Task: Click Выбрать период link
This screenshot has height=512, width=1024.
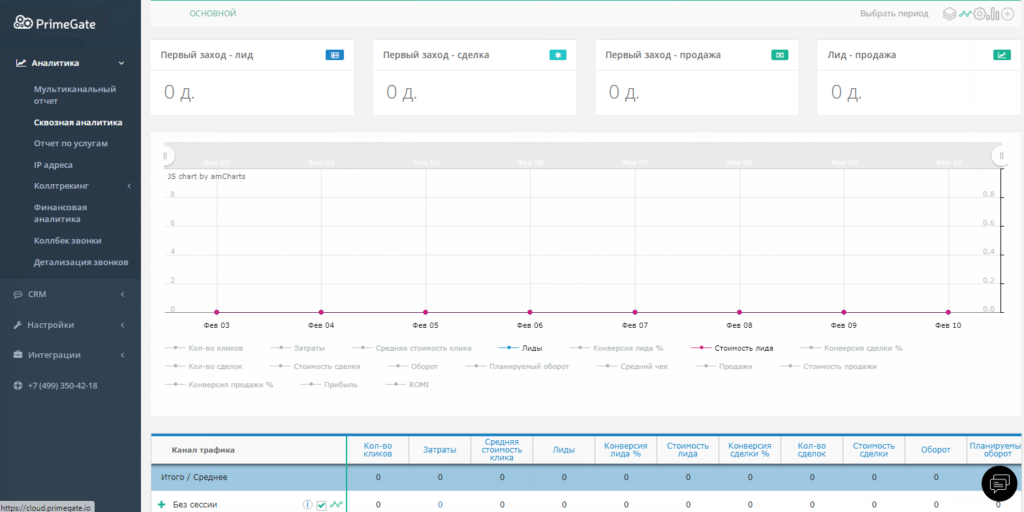Action: pos(894,14)
